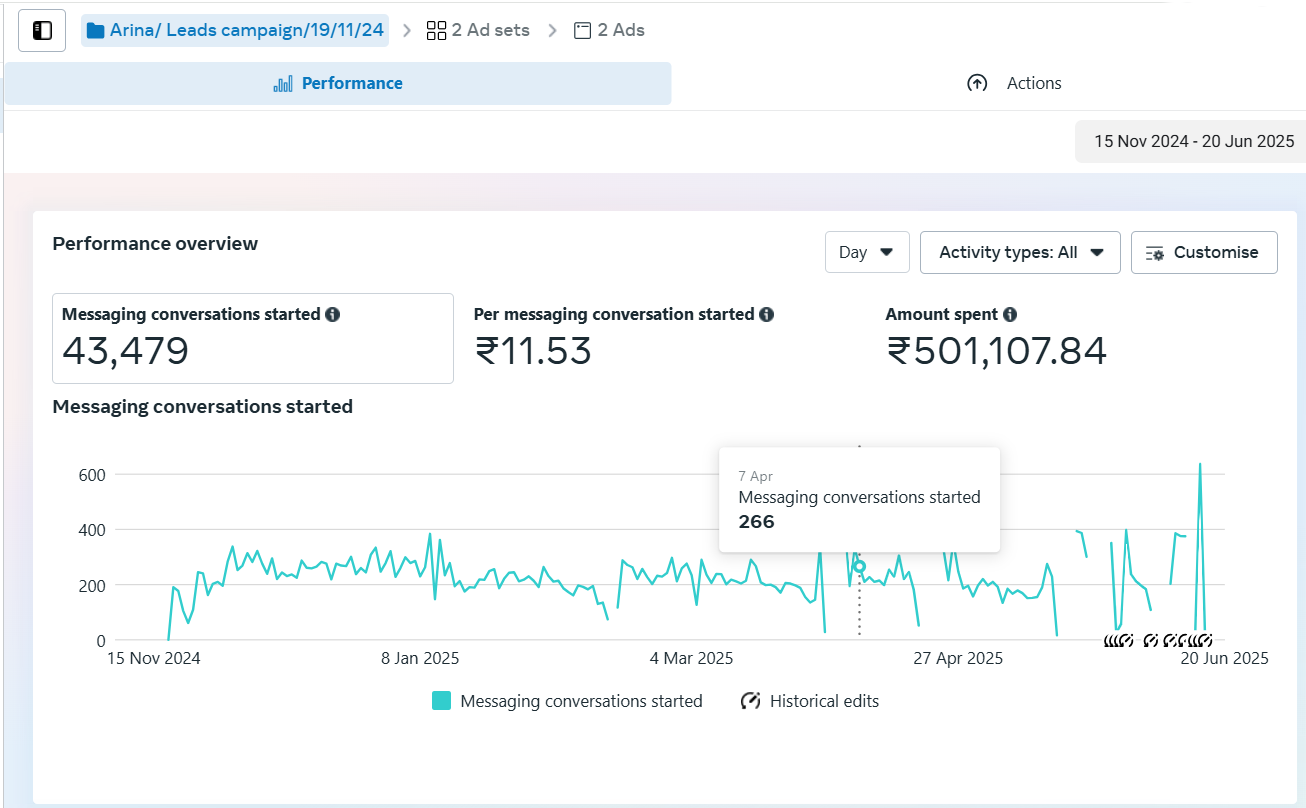Click the Performance bar chart icon
The image size is (1306, 808).
coord(283,84)
